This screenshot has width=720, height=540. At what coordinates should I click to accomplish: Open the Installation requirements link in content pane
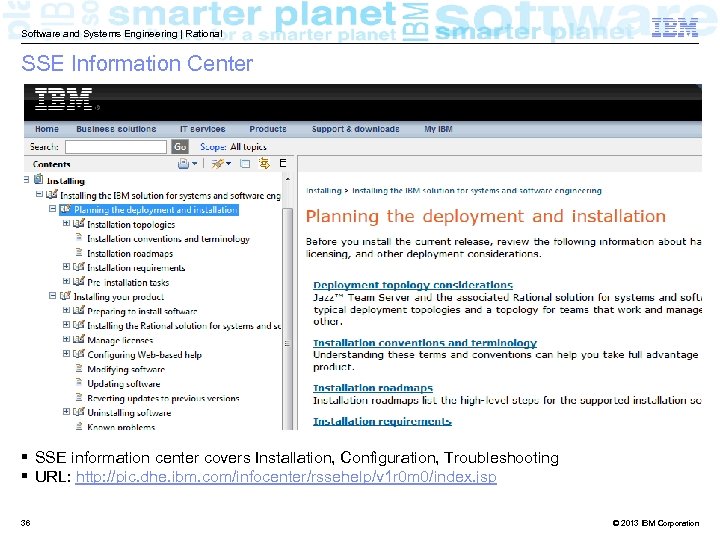(382, 421)
